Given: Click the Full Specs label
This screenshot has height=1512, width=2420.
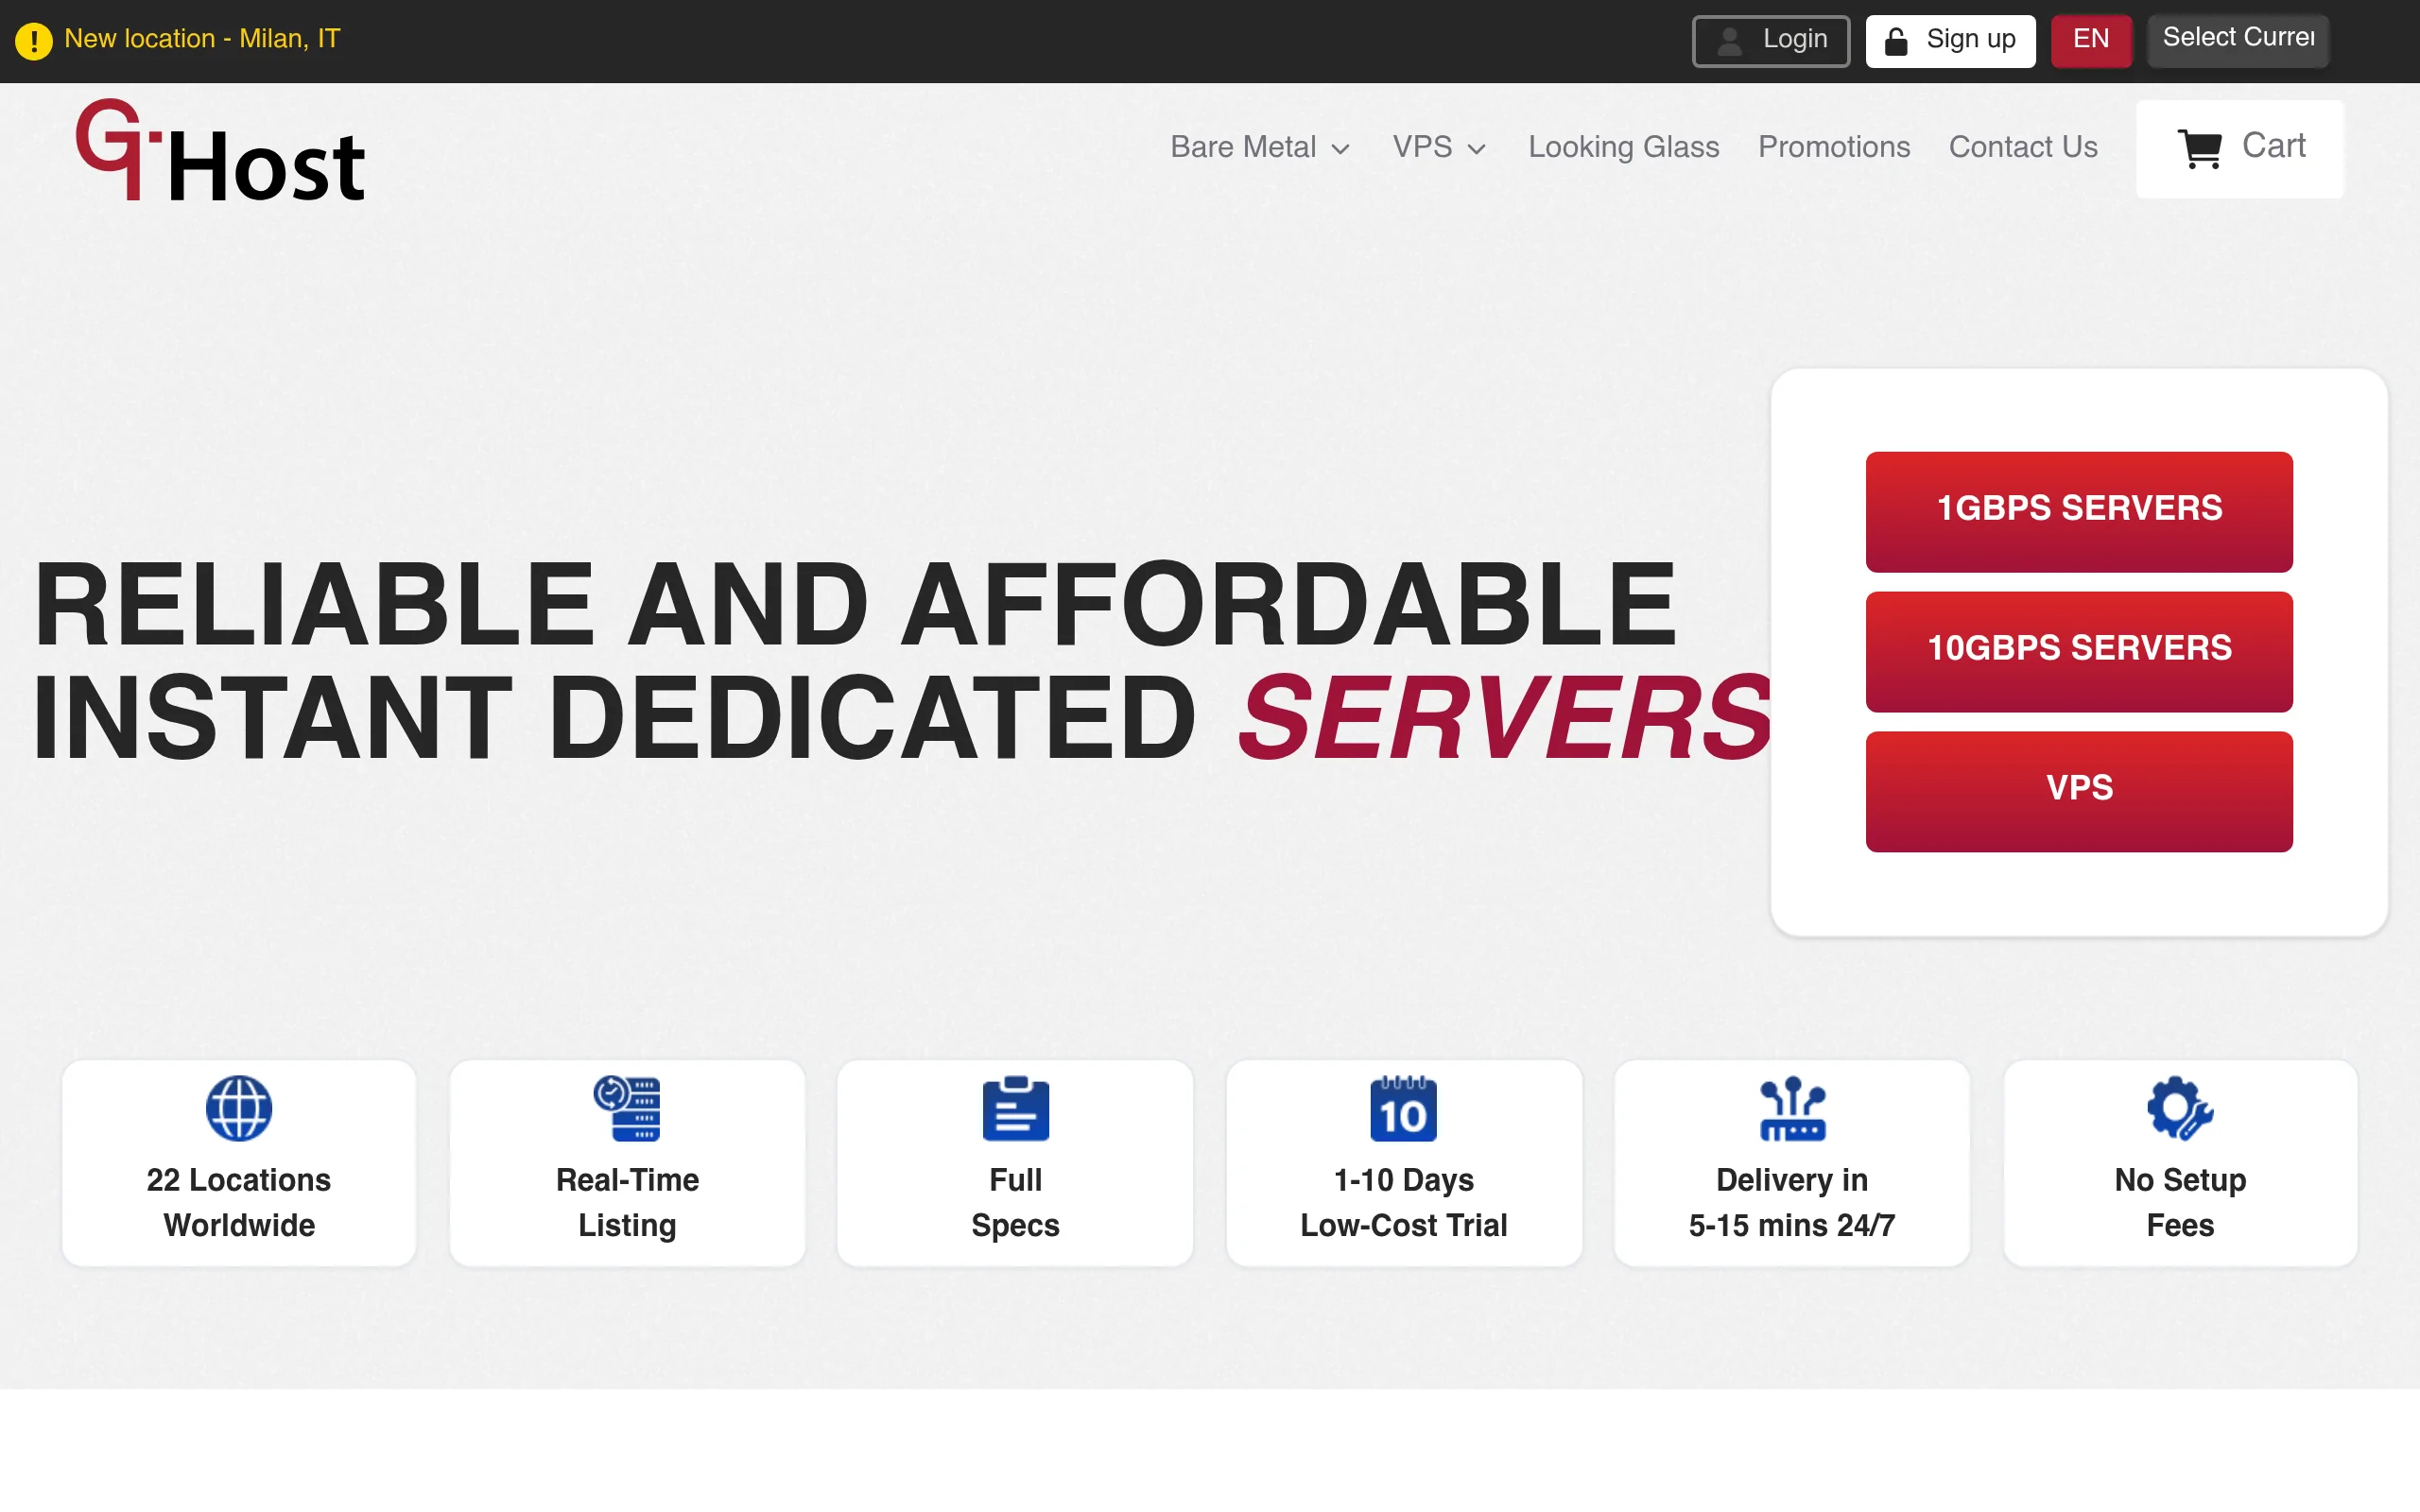Looking at the screenshot, I should pyautogui.click(x=1015, y=1202).
